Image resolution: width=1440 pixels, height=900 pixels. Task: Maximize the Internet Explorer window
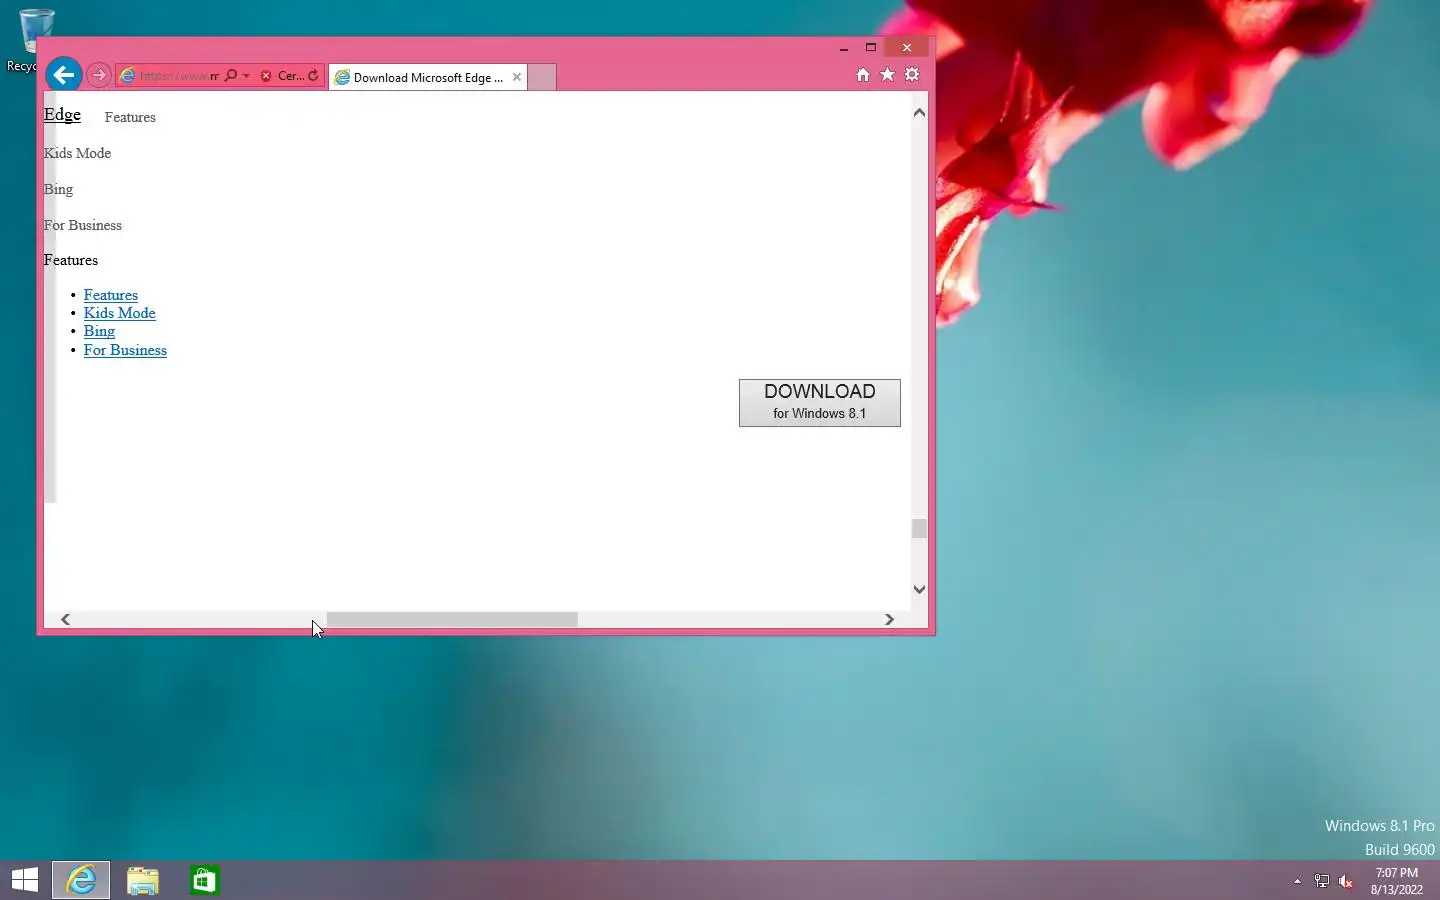coord(870,47)
